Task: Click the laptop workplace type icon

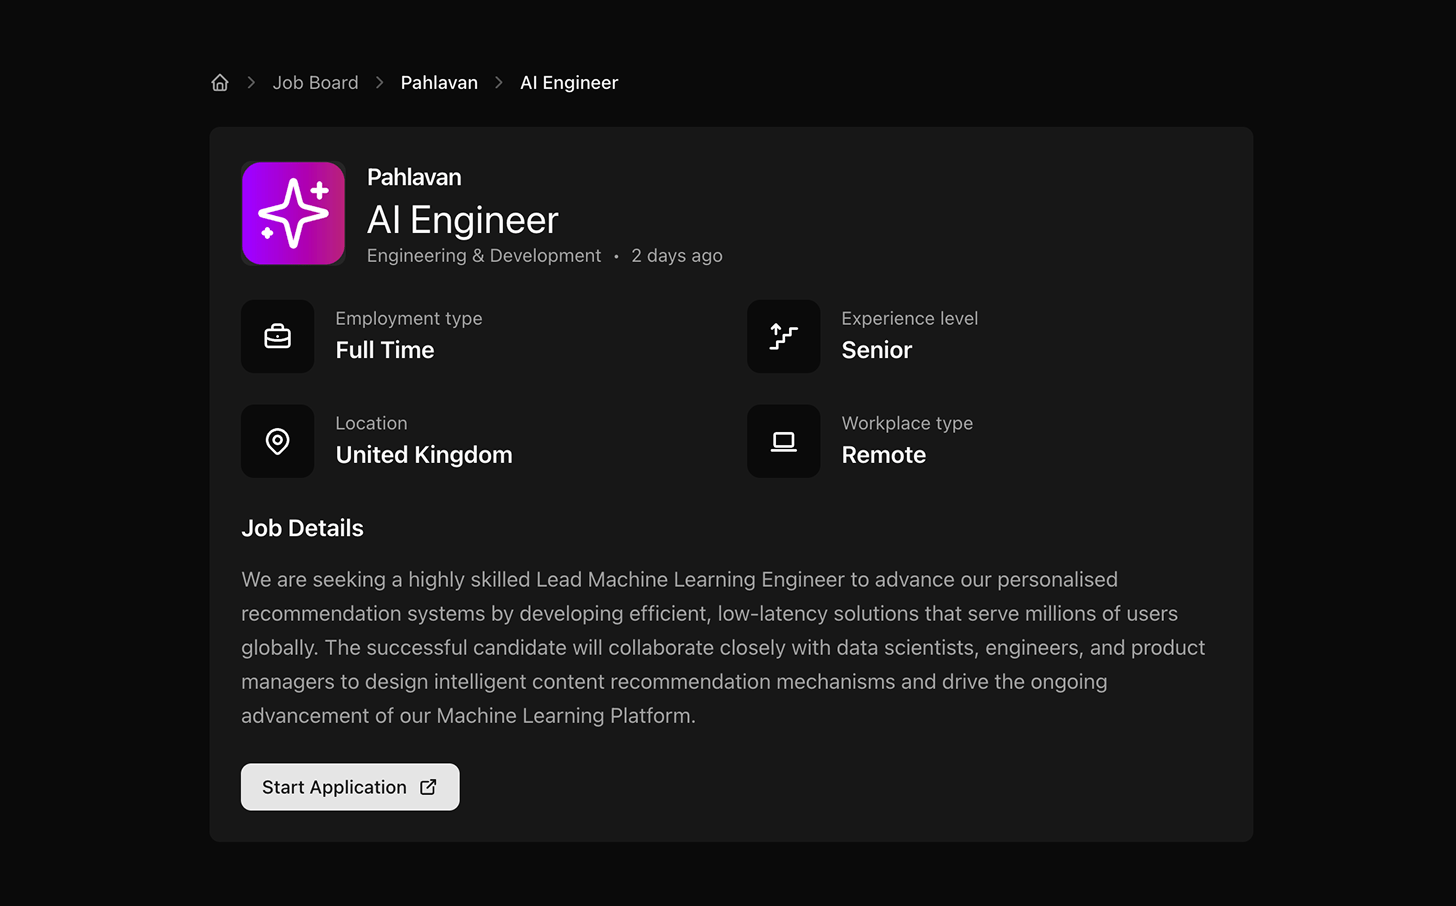Action: [784, 441]
